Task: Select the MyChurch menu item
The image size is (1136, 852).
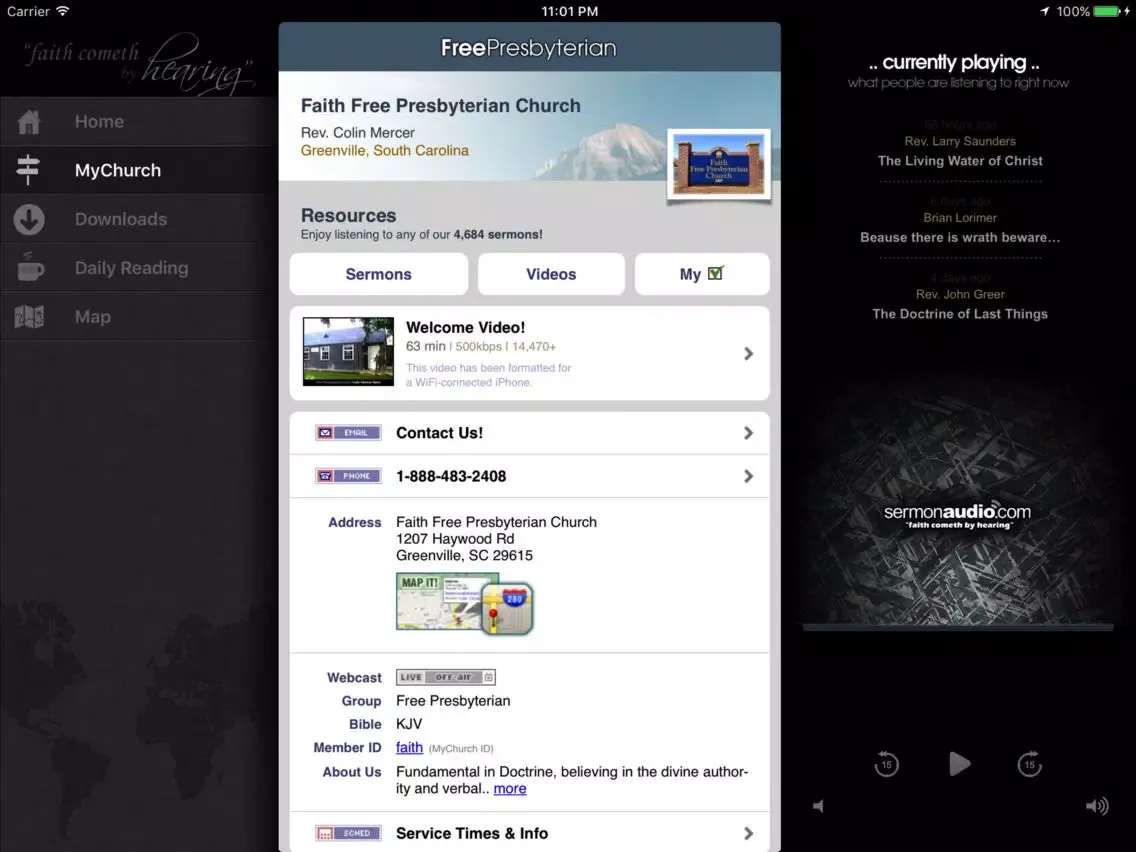Action: pyautogui.click(x=118, y=170)
